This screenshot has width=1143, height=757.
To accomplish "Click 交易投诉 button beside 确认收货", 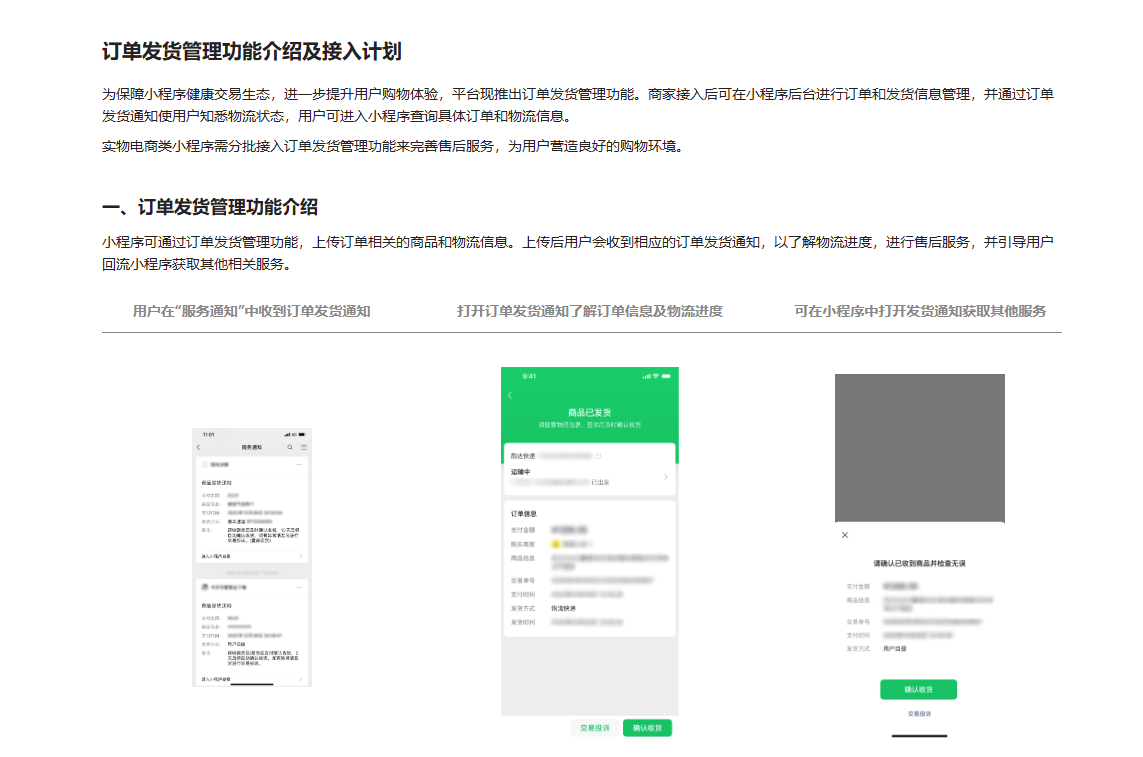I will click(595, 728).
